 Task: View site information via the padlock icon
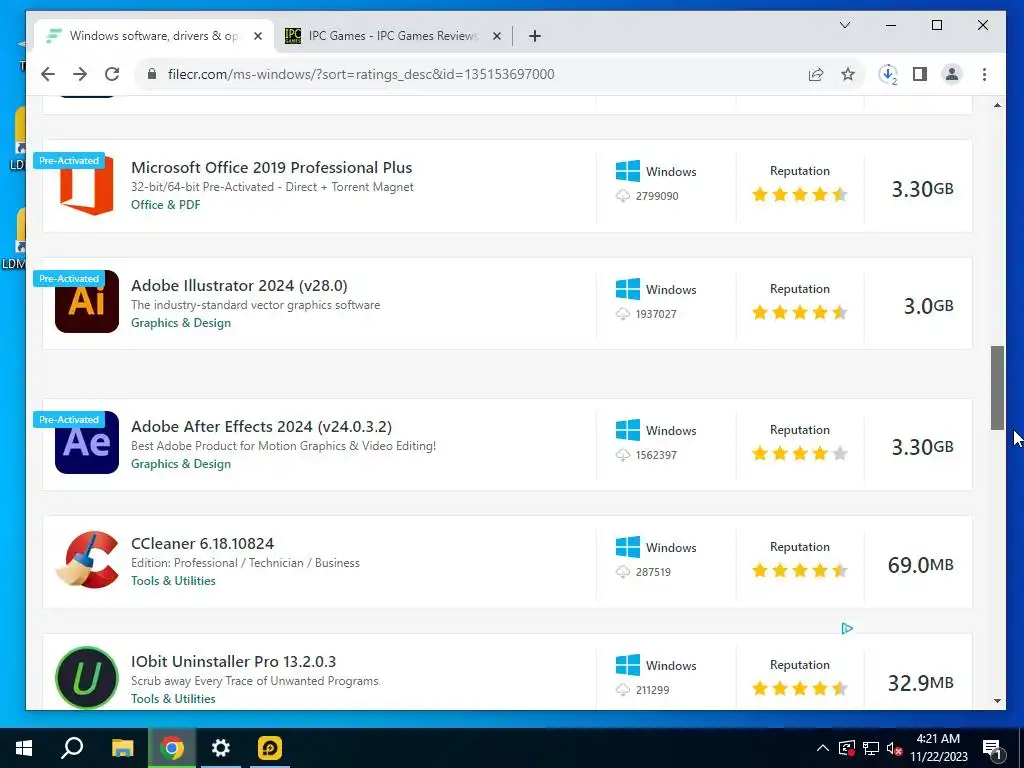(152, 74)
